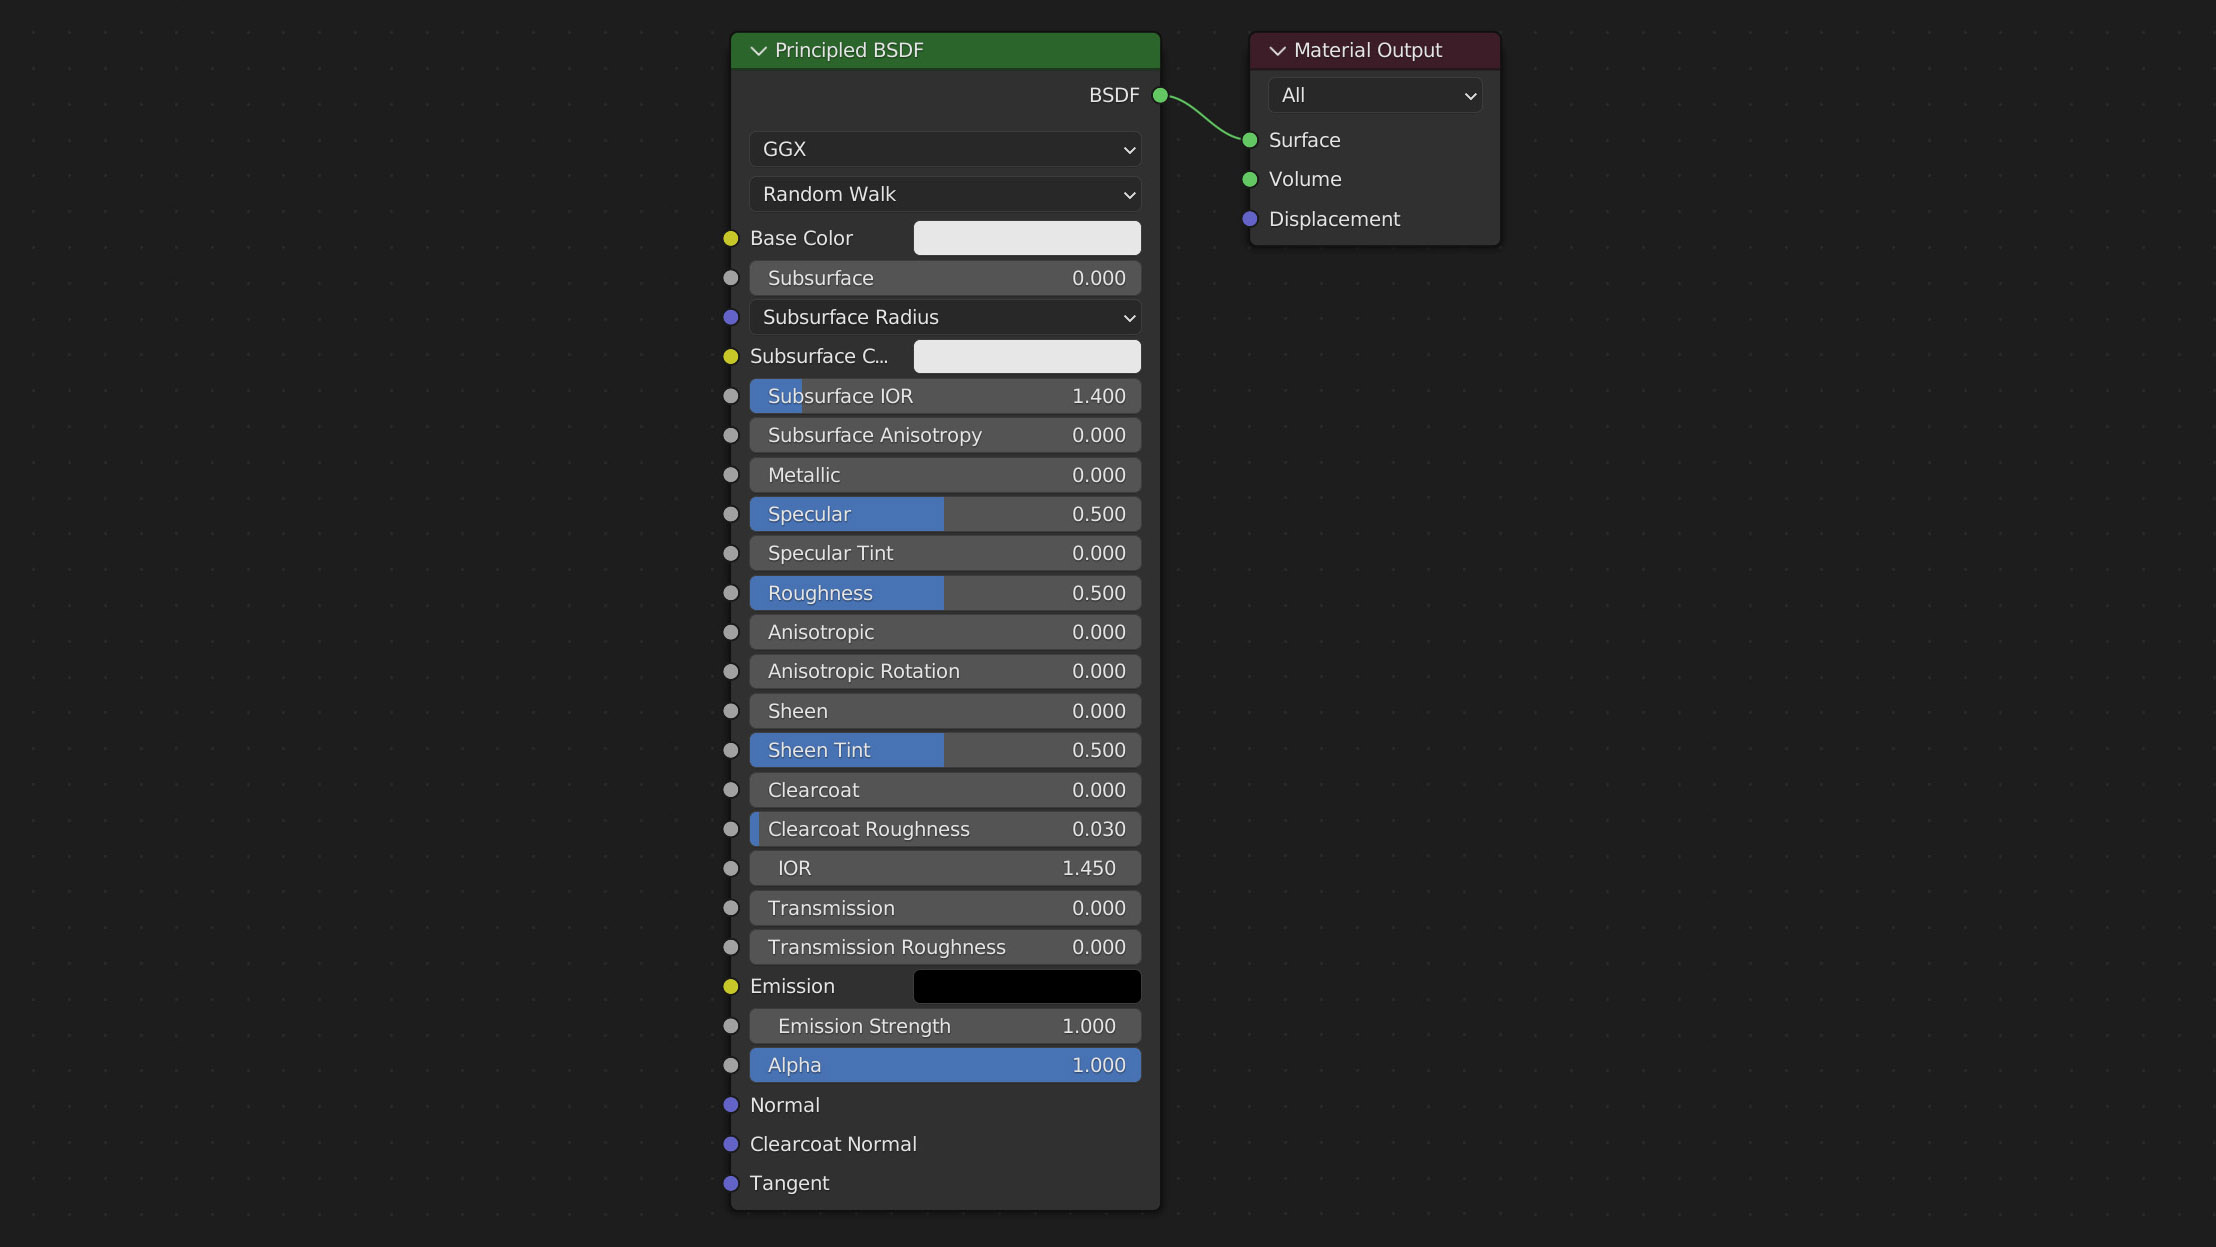Click the Alpha input socket

click(x=731, y=1065)
